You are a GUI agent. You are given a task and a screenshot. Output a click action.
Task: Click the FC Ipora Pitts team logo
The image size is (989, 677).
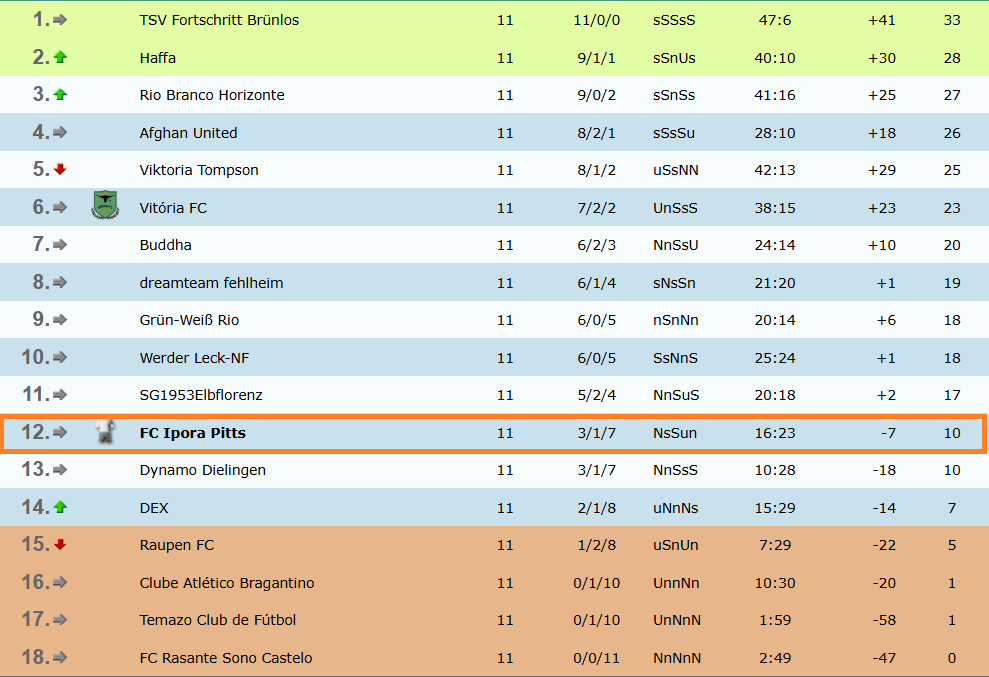click(x=104, y=432)
